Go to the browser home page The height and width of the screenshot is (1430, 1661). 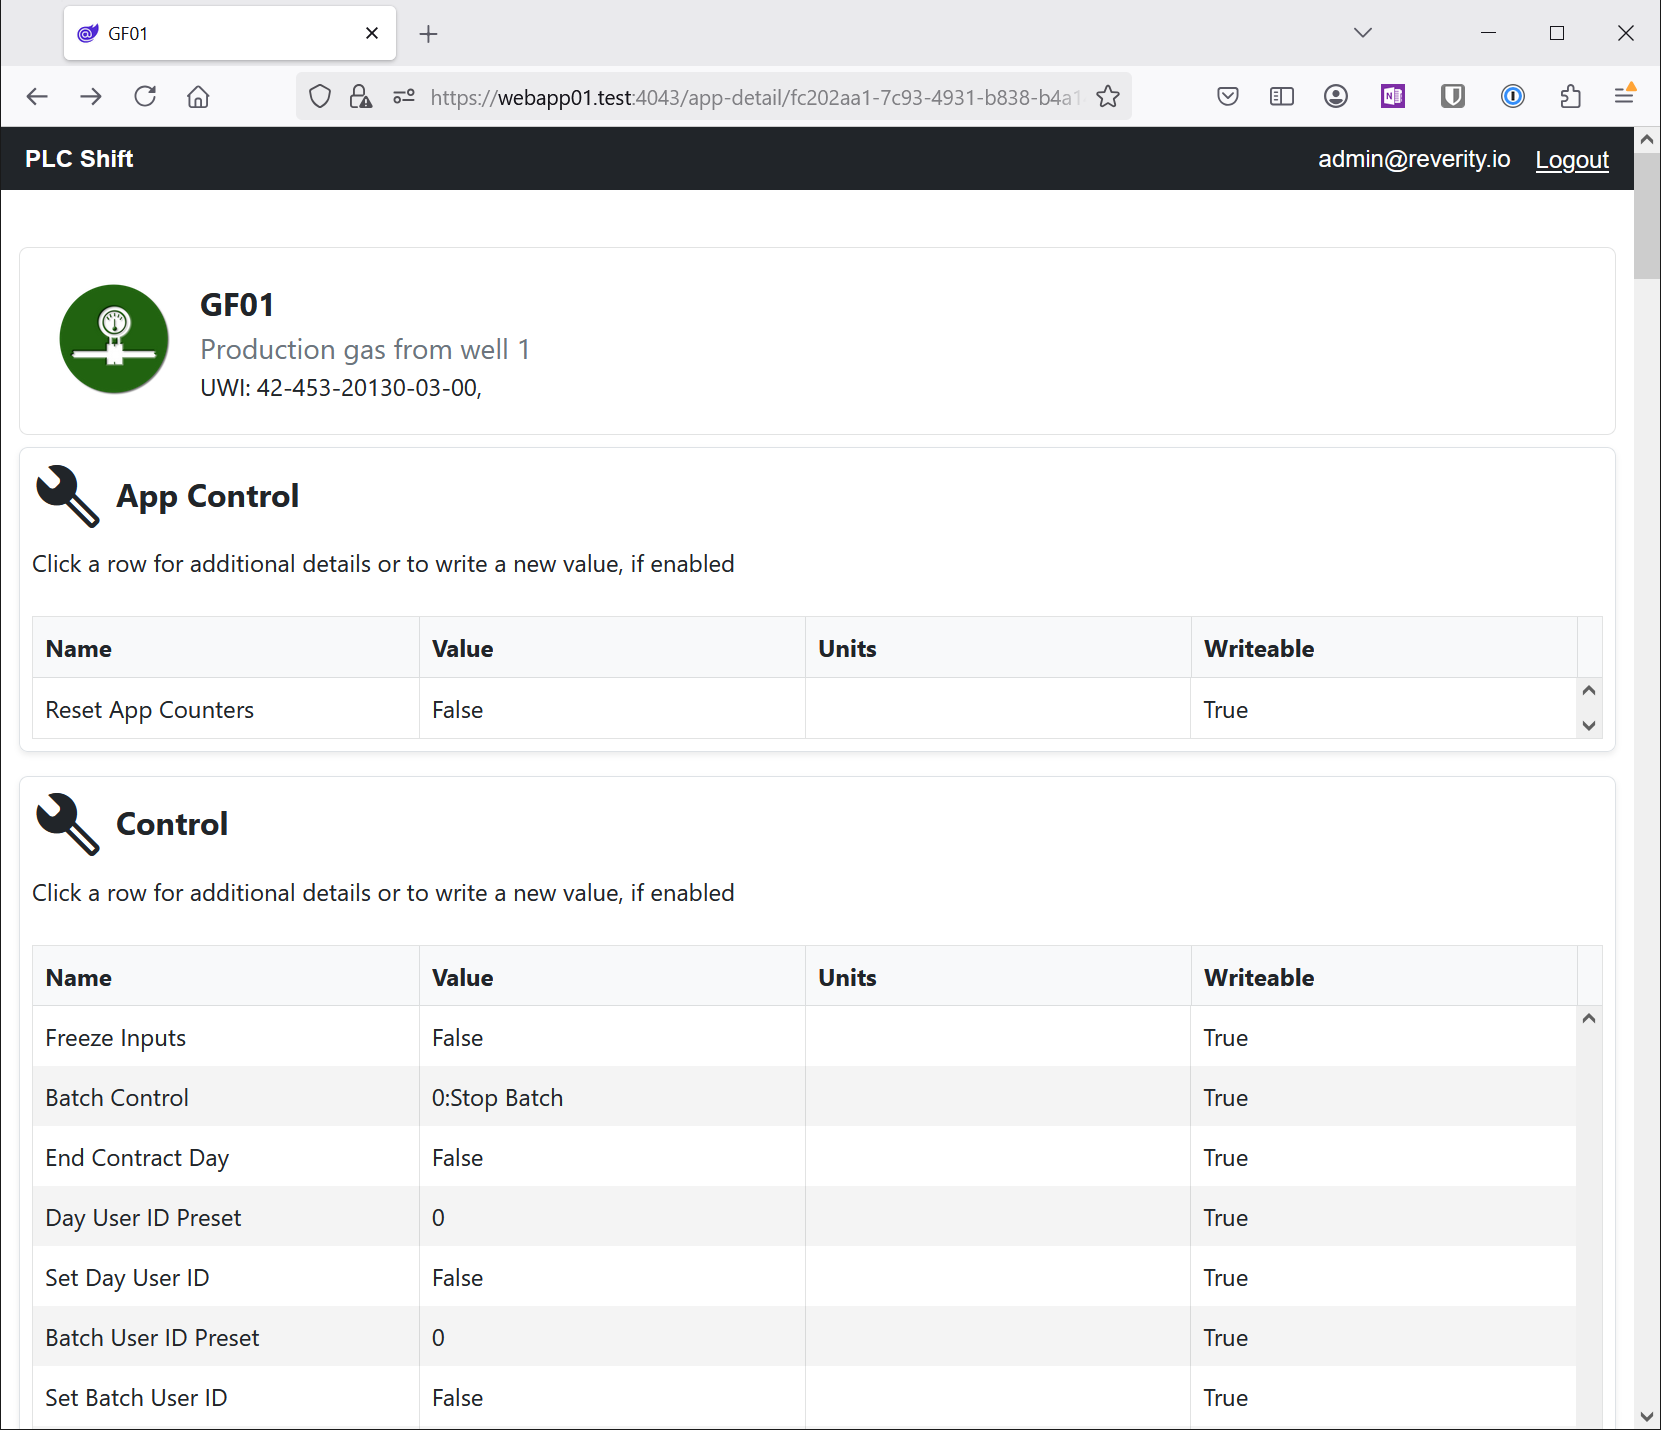[198, 97]
